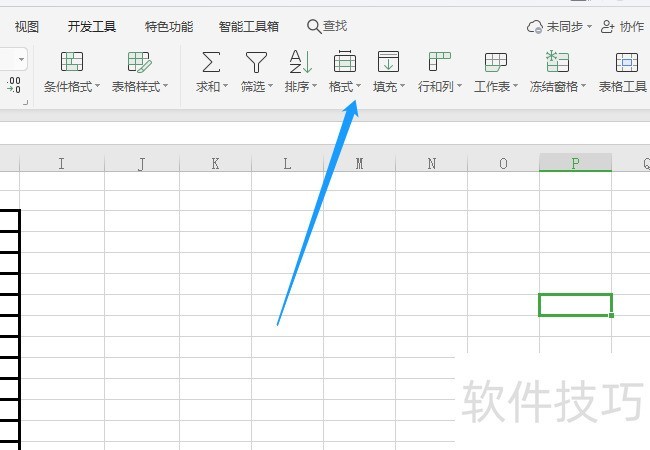Image resolution: width=650 pixels, height=450 pixels.
Task: Select column header N
Action: [x=432, y=163]
